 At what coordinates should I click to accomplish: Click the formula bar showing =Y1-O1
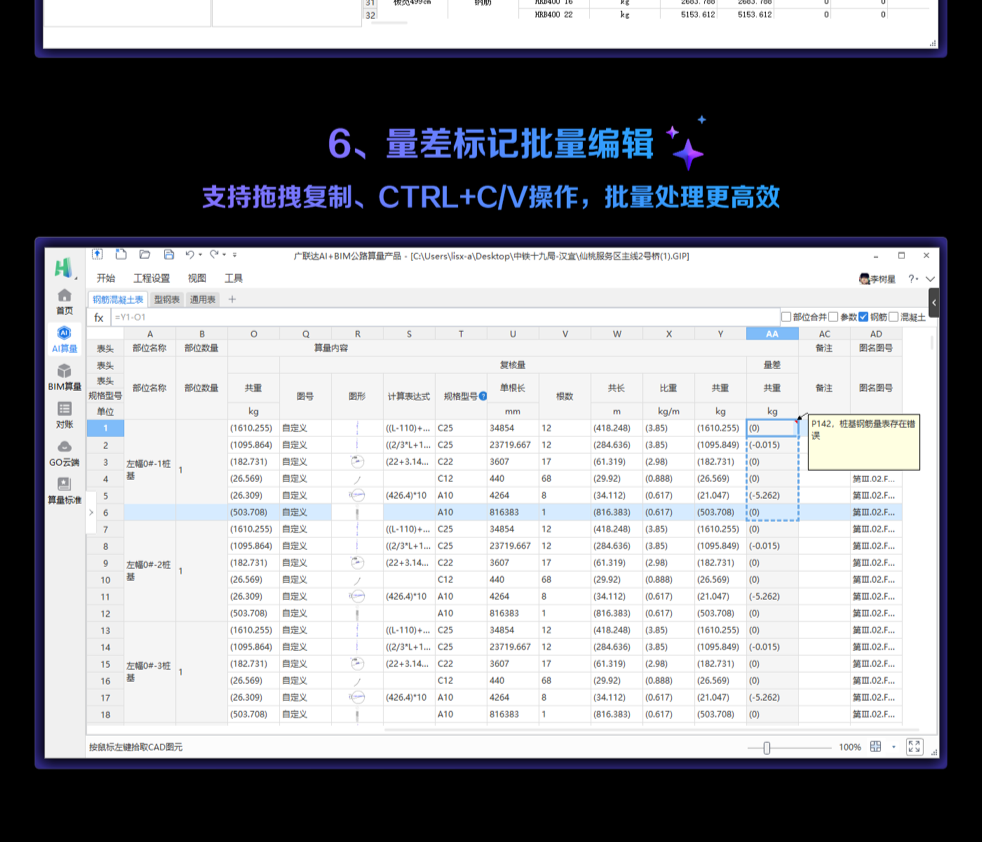(x=445, y=318)
